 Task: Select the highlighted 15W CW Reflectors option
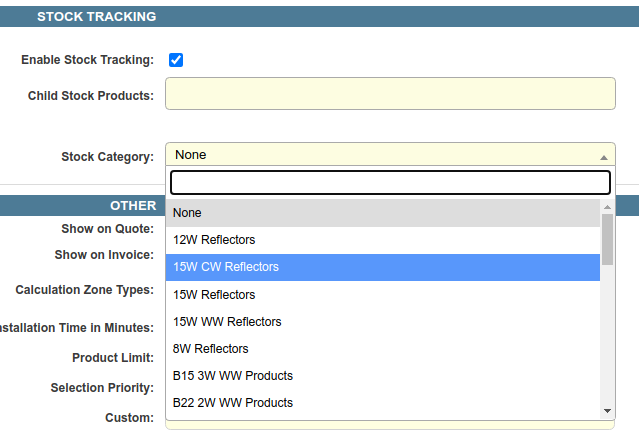click(382, 267)
